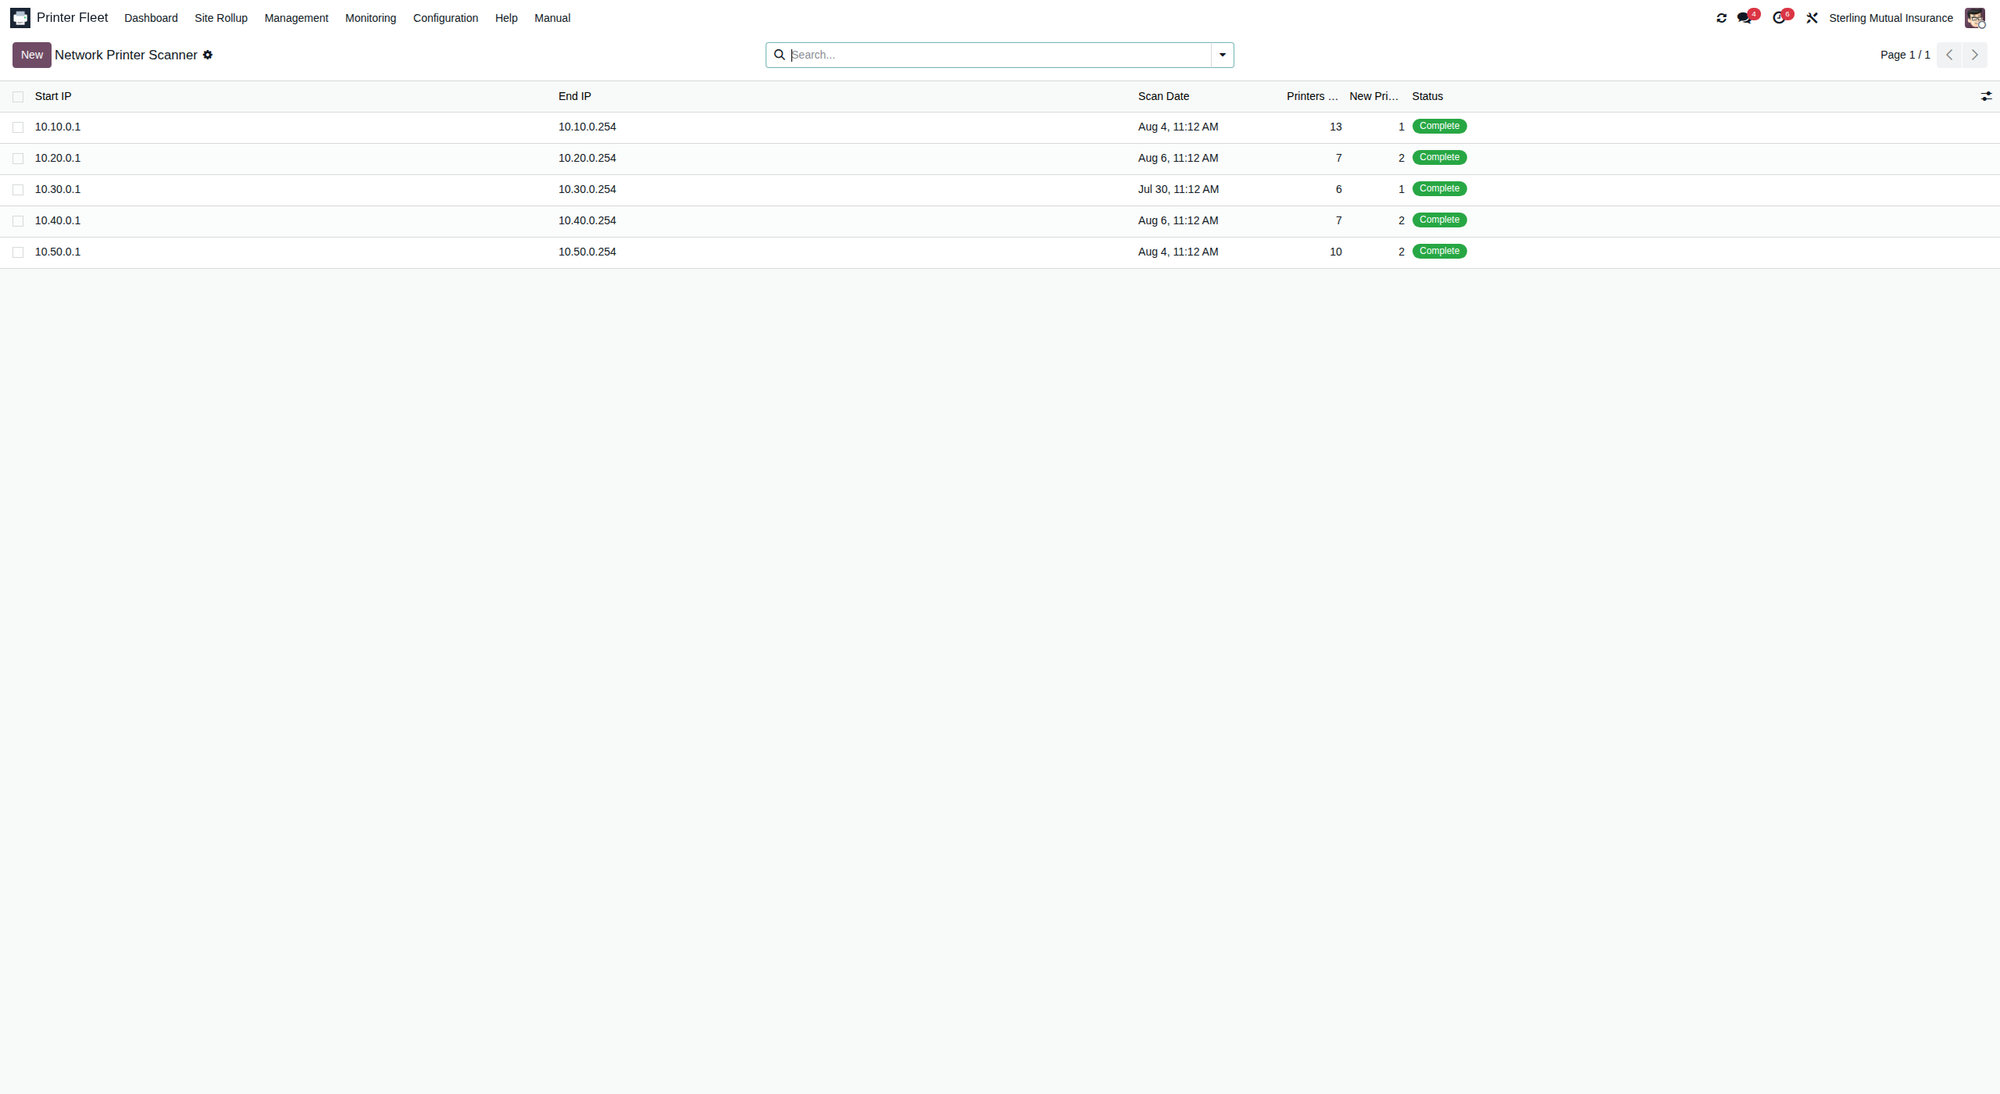The height and width of the screenshot is (1094, 2000).
Task: Open the Printer Fleet app home icon
Action: (20, 18)
